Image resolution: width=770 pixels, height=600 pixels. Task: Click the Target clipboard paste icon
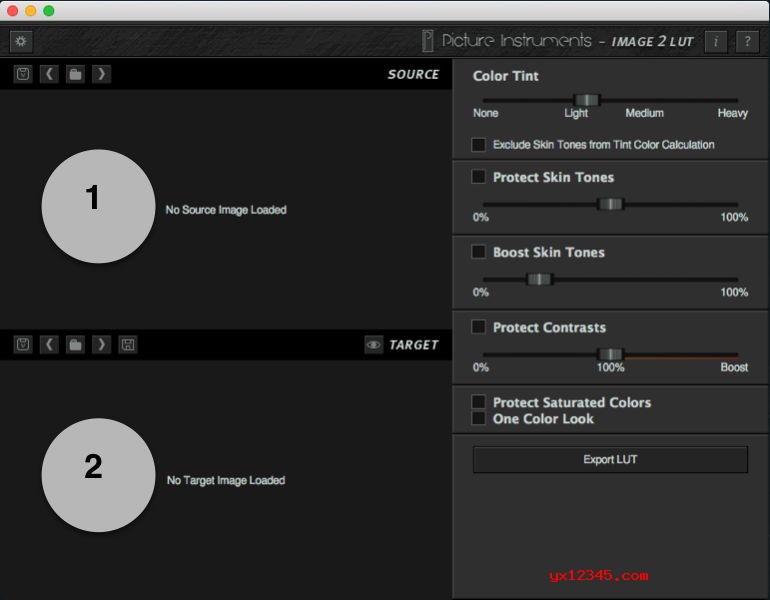(x=23, y=344)
